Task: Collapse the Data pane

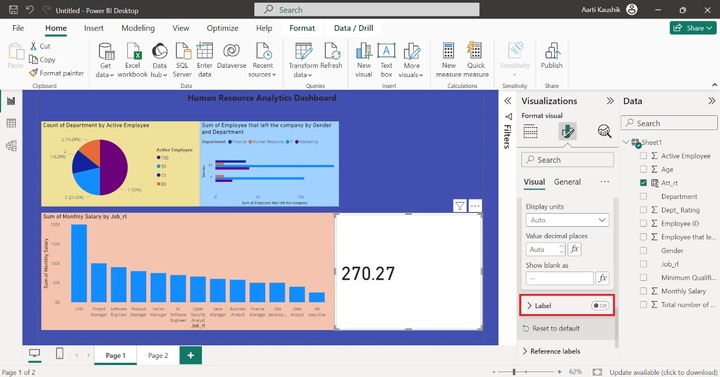Action: pyautogui.click(x=711, y=101)
